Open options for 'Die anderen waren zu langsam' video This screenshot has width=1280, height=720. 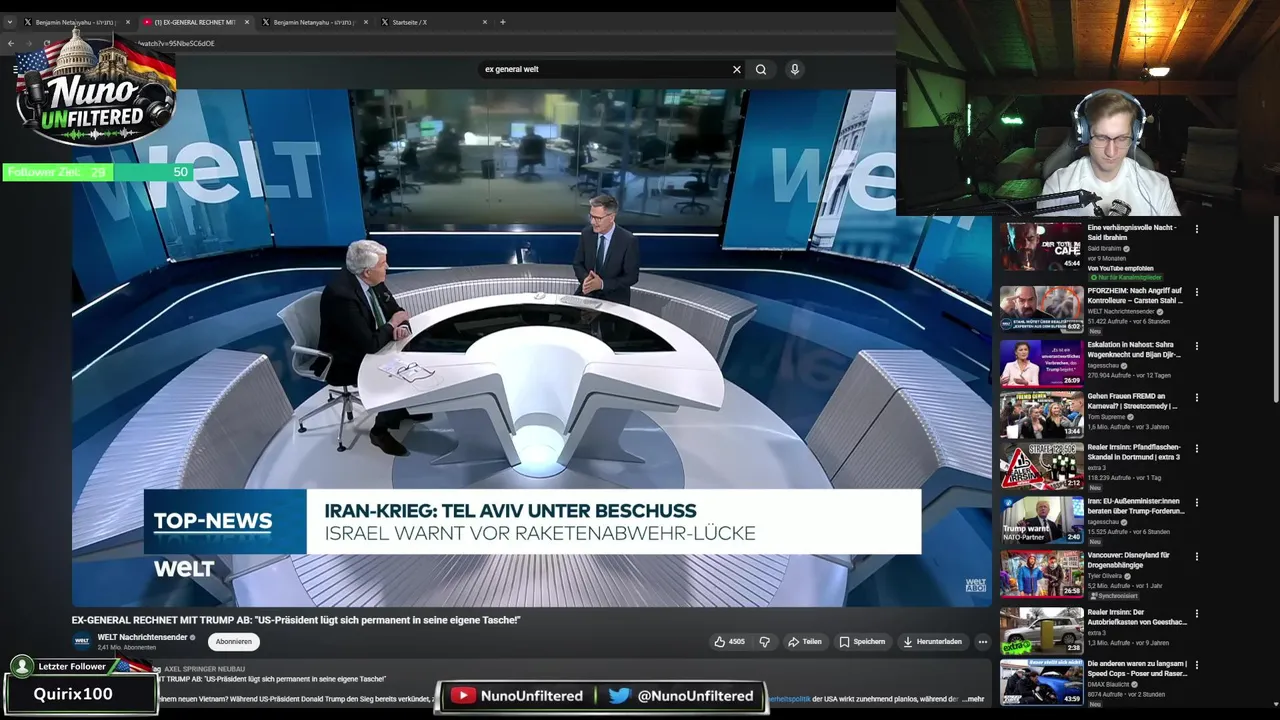[x=1197, y=666]
